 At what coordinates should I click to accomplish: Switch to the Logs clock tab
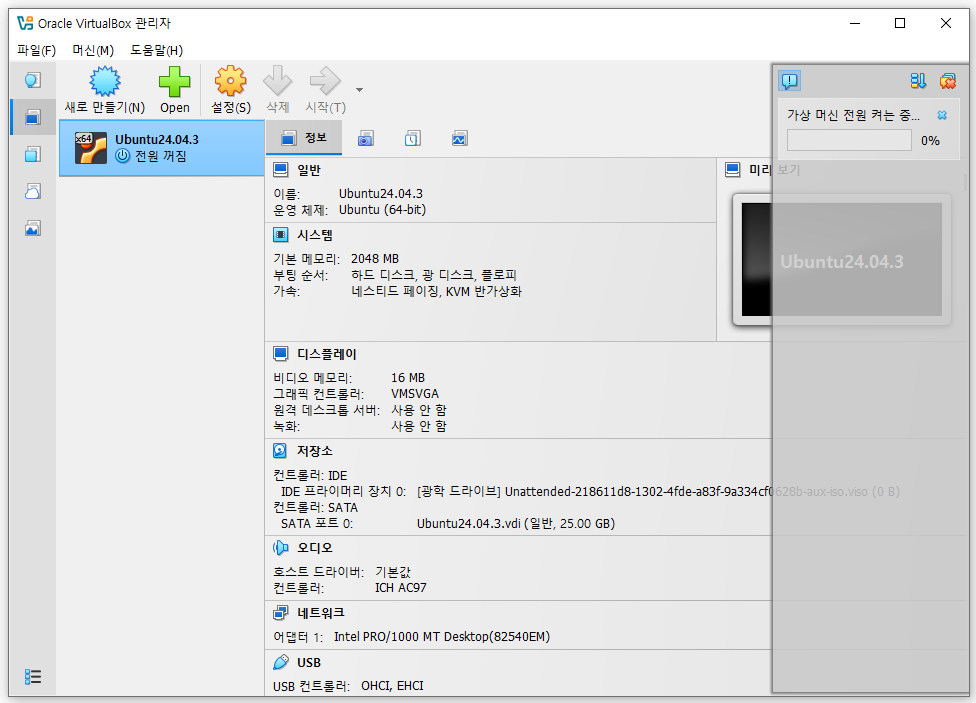pyautogui.click(x=413, y=139)
